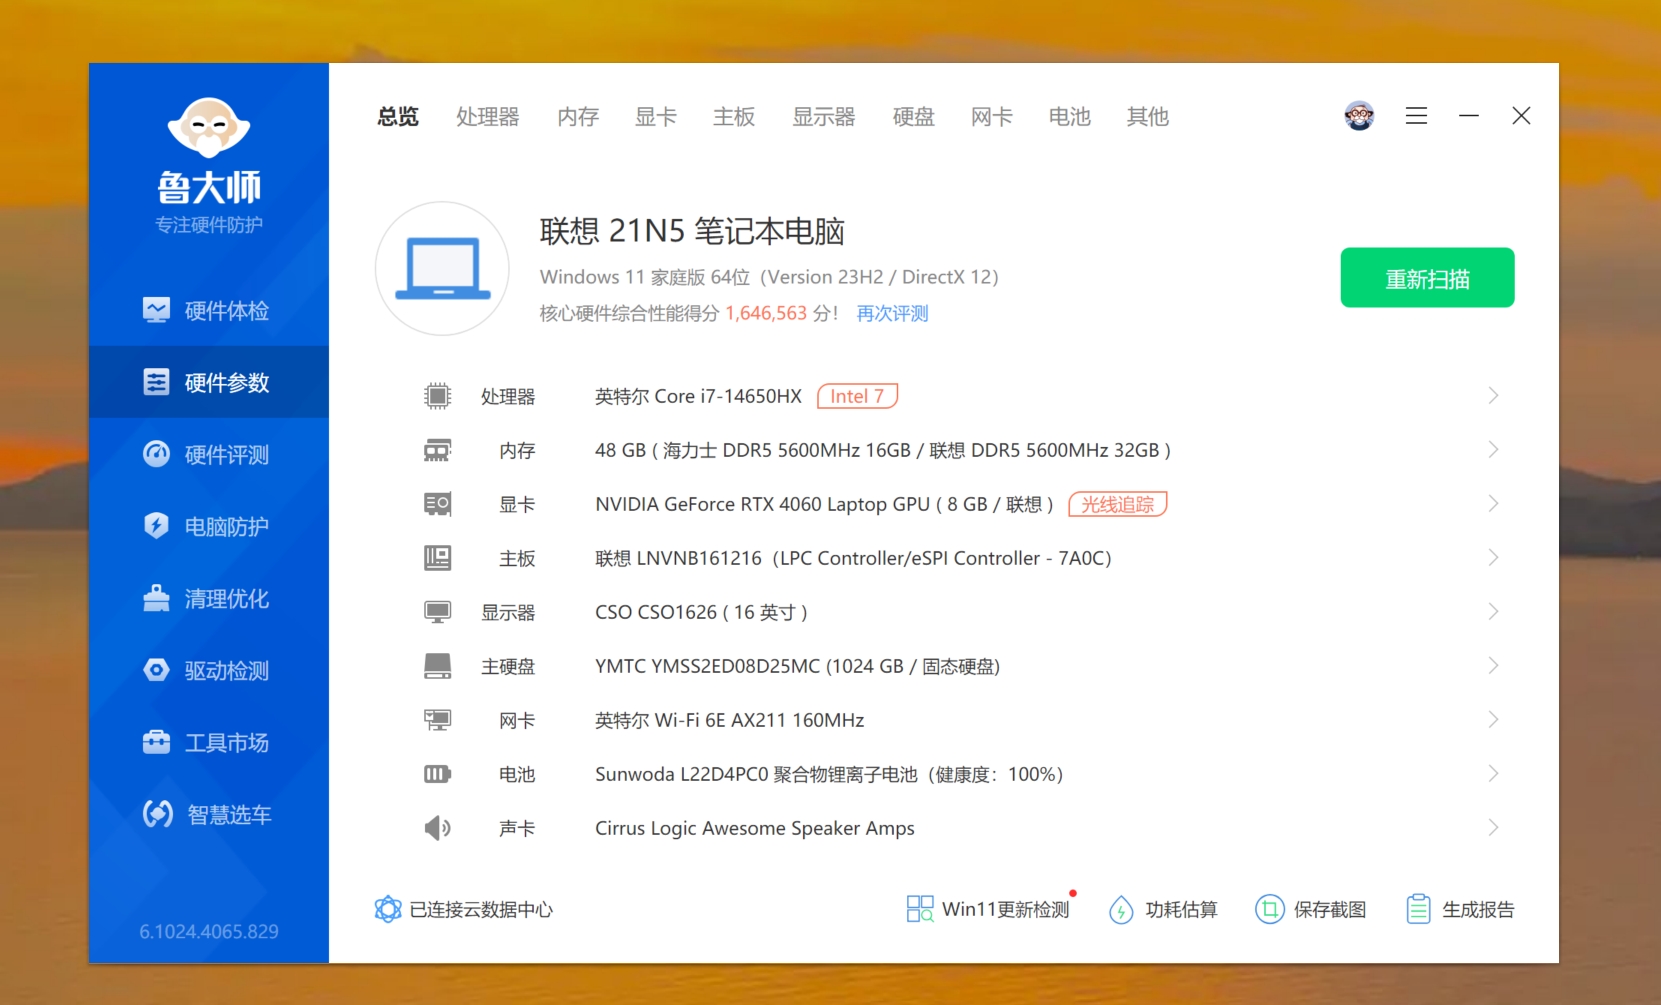The height and width of the screenshot is (1005, 1661).
Task: Click version number 6.1024.4065.829
Action: tap(208, 932)
